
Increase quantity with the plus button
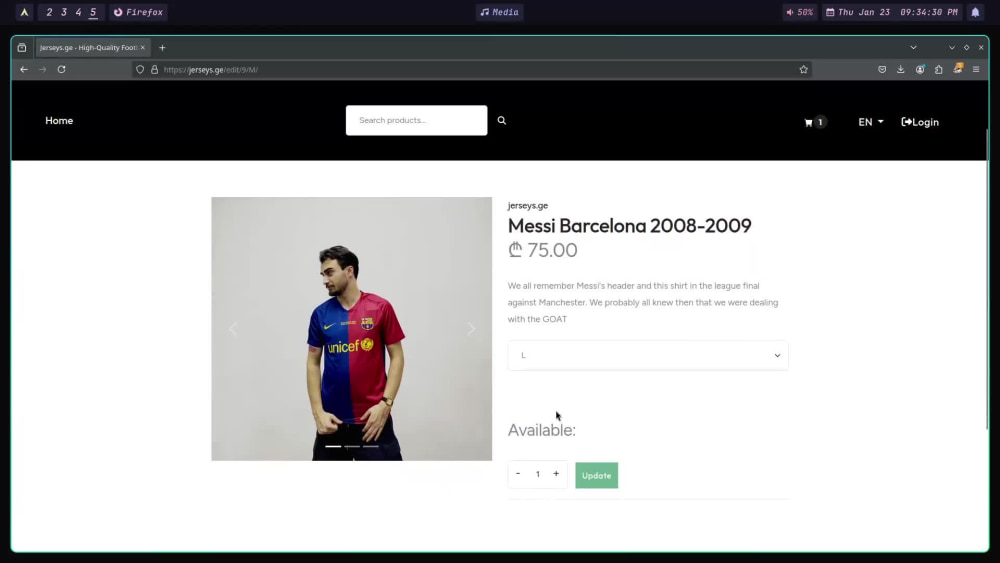(x=556, y=474)
